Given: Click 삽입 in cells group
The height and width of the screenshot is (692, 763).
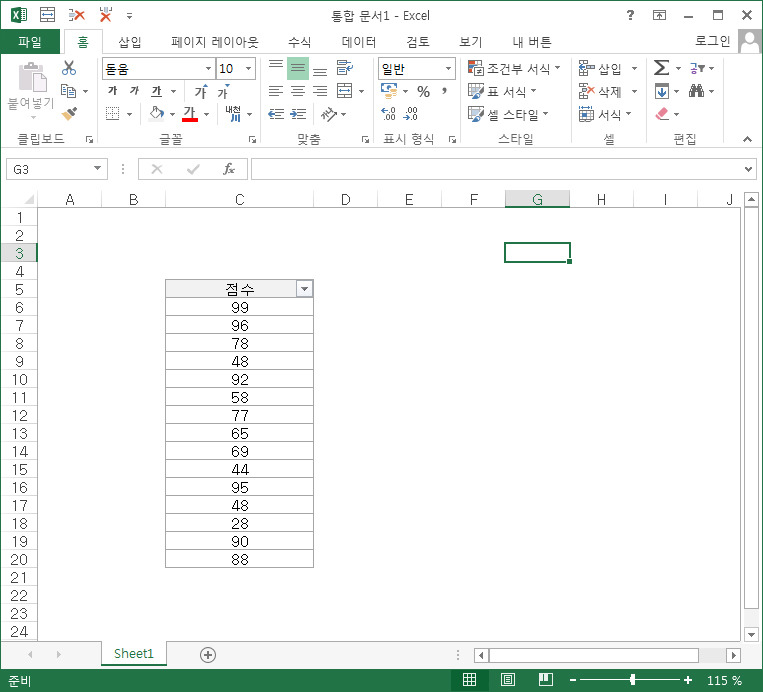Looking at the screenshot, I should click(x=600, y=69).
